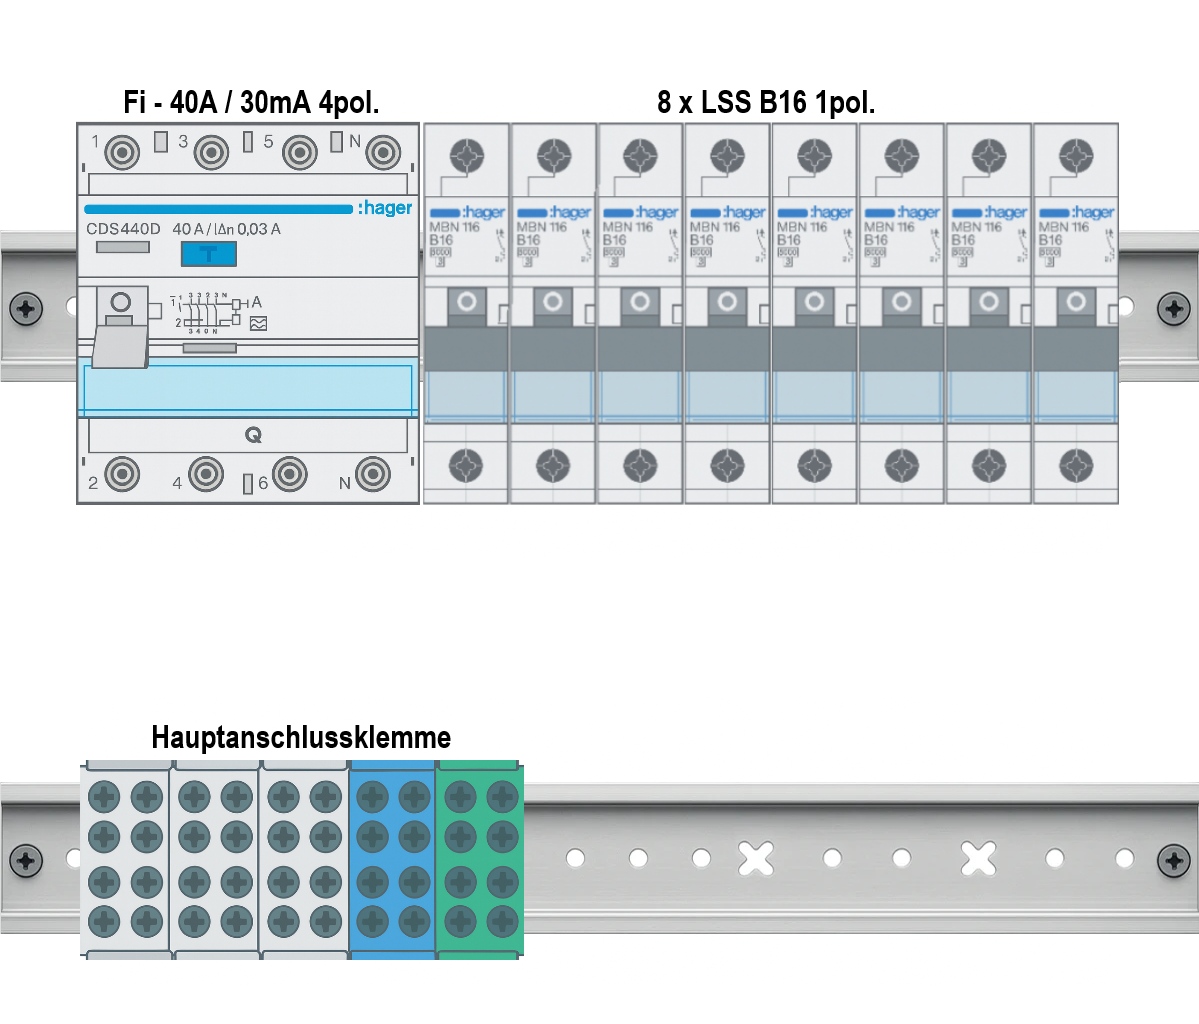This screenshot has width=1199, height=1024.
Task: Click the lower N terminal screw on RCD
Action: click(x=373, y=474)
